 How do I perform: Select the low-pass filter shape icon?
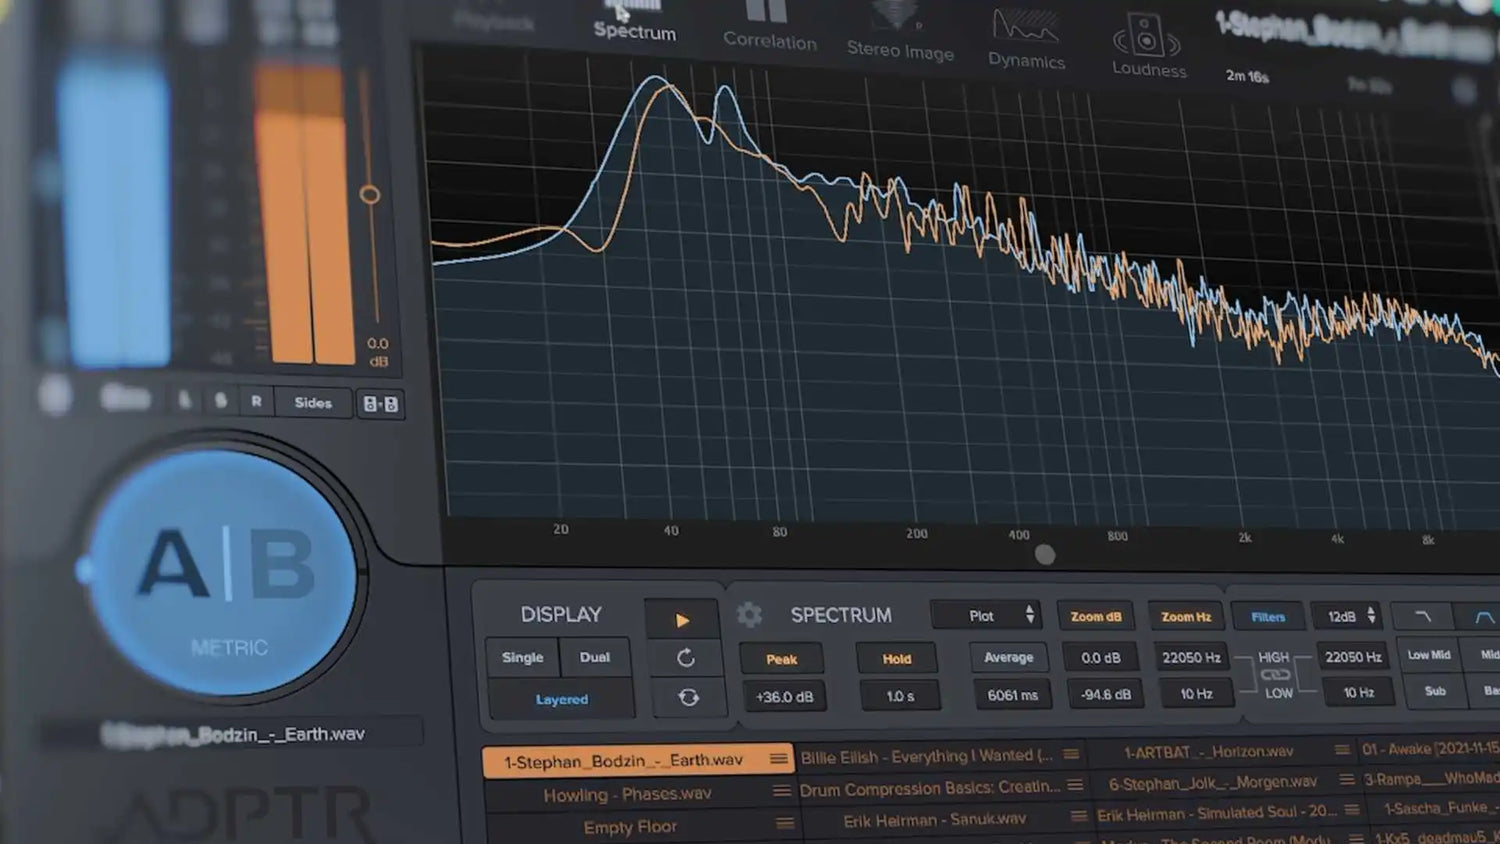[x=1423, y=617]
